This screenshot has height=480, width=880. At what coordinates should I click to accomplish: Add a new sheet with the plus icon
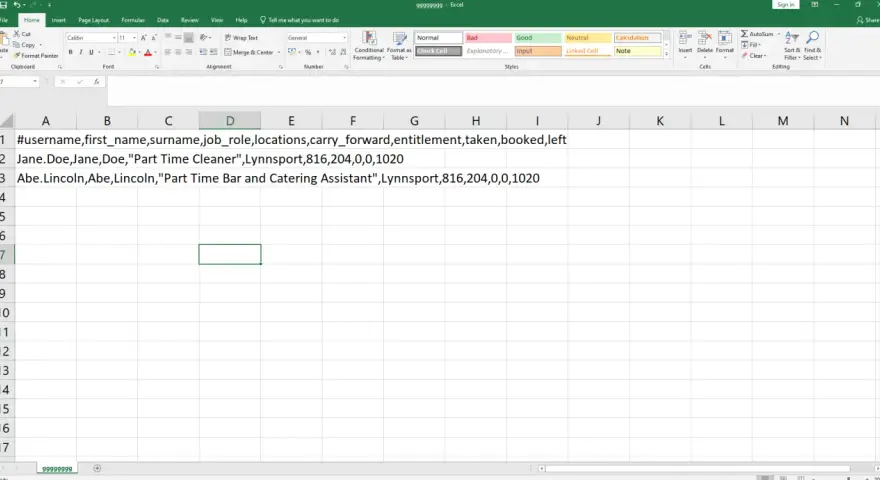coord(97,468)
